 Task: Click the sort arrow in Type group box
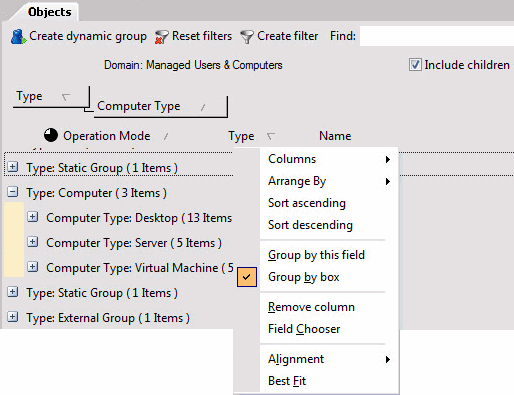click(x=66, y=97)
